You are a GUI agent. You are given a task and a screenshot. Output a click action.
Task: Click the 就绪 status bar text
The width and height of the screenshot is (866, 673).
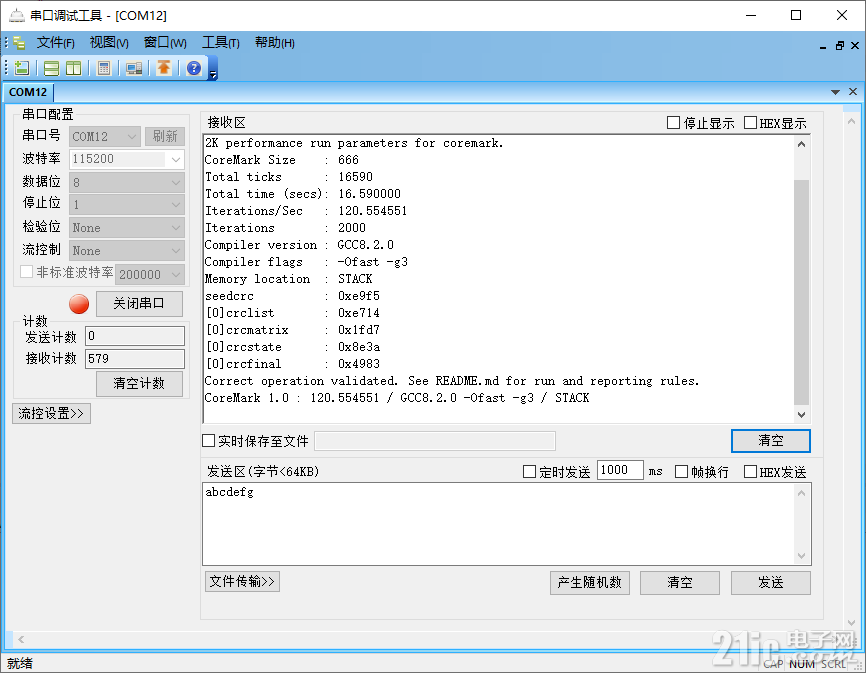tap(20, 663)
